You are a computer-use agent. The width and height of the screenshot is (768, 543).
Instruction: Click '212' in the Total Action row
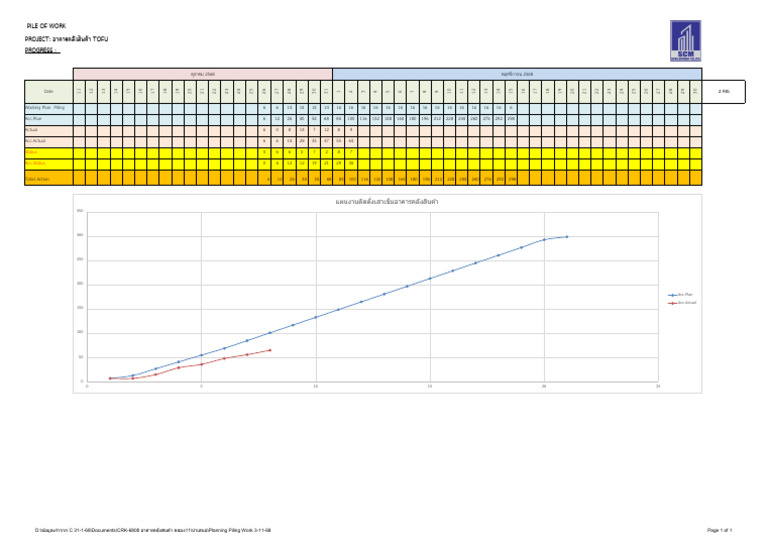point(437,179)
